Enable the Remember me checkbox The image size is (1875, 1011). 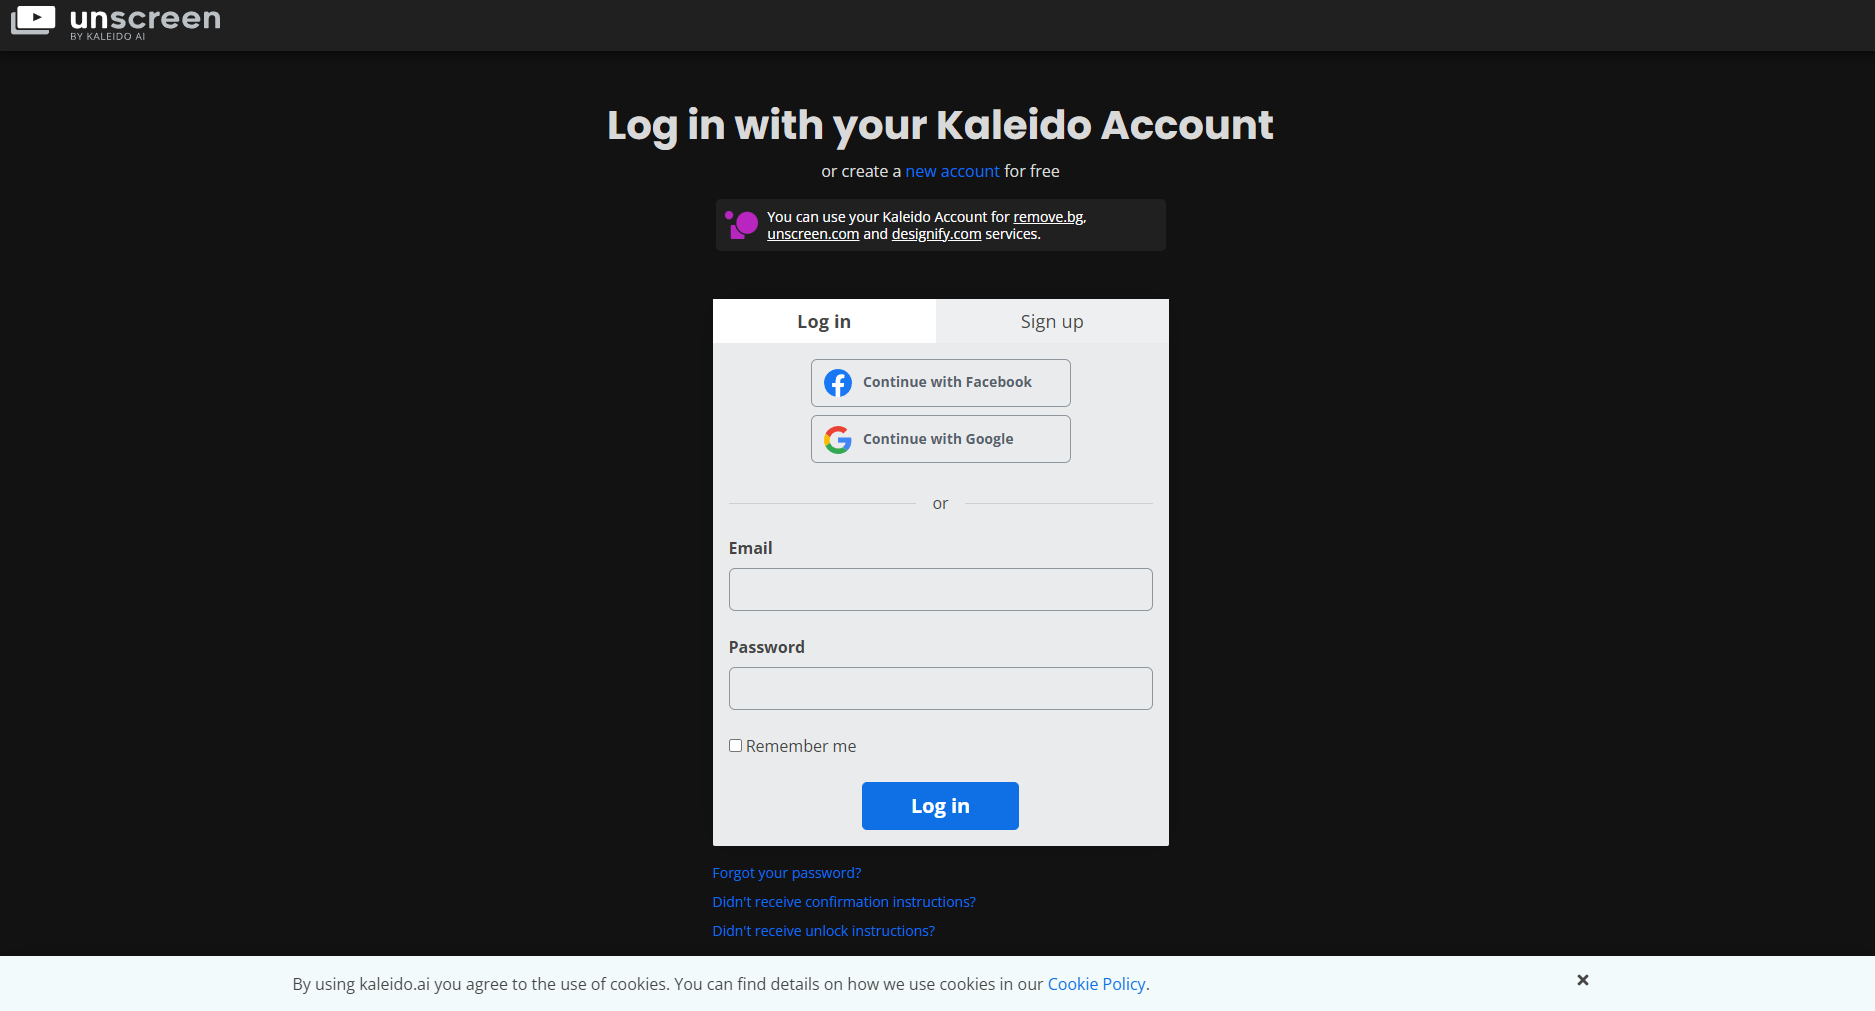click(x=735, y=746)
